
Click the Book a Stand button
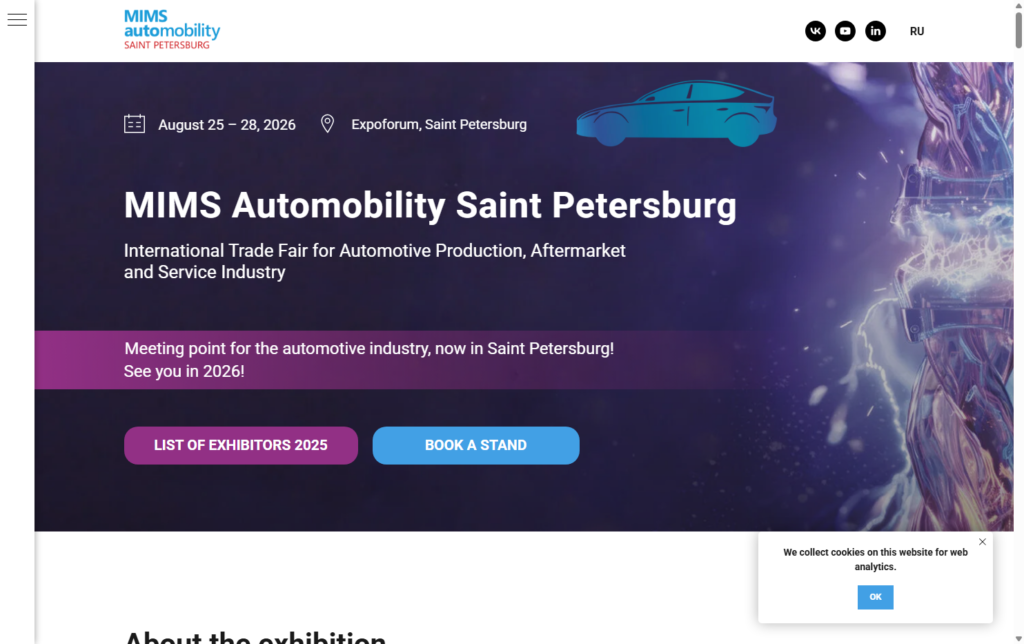tap(476, 445)
